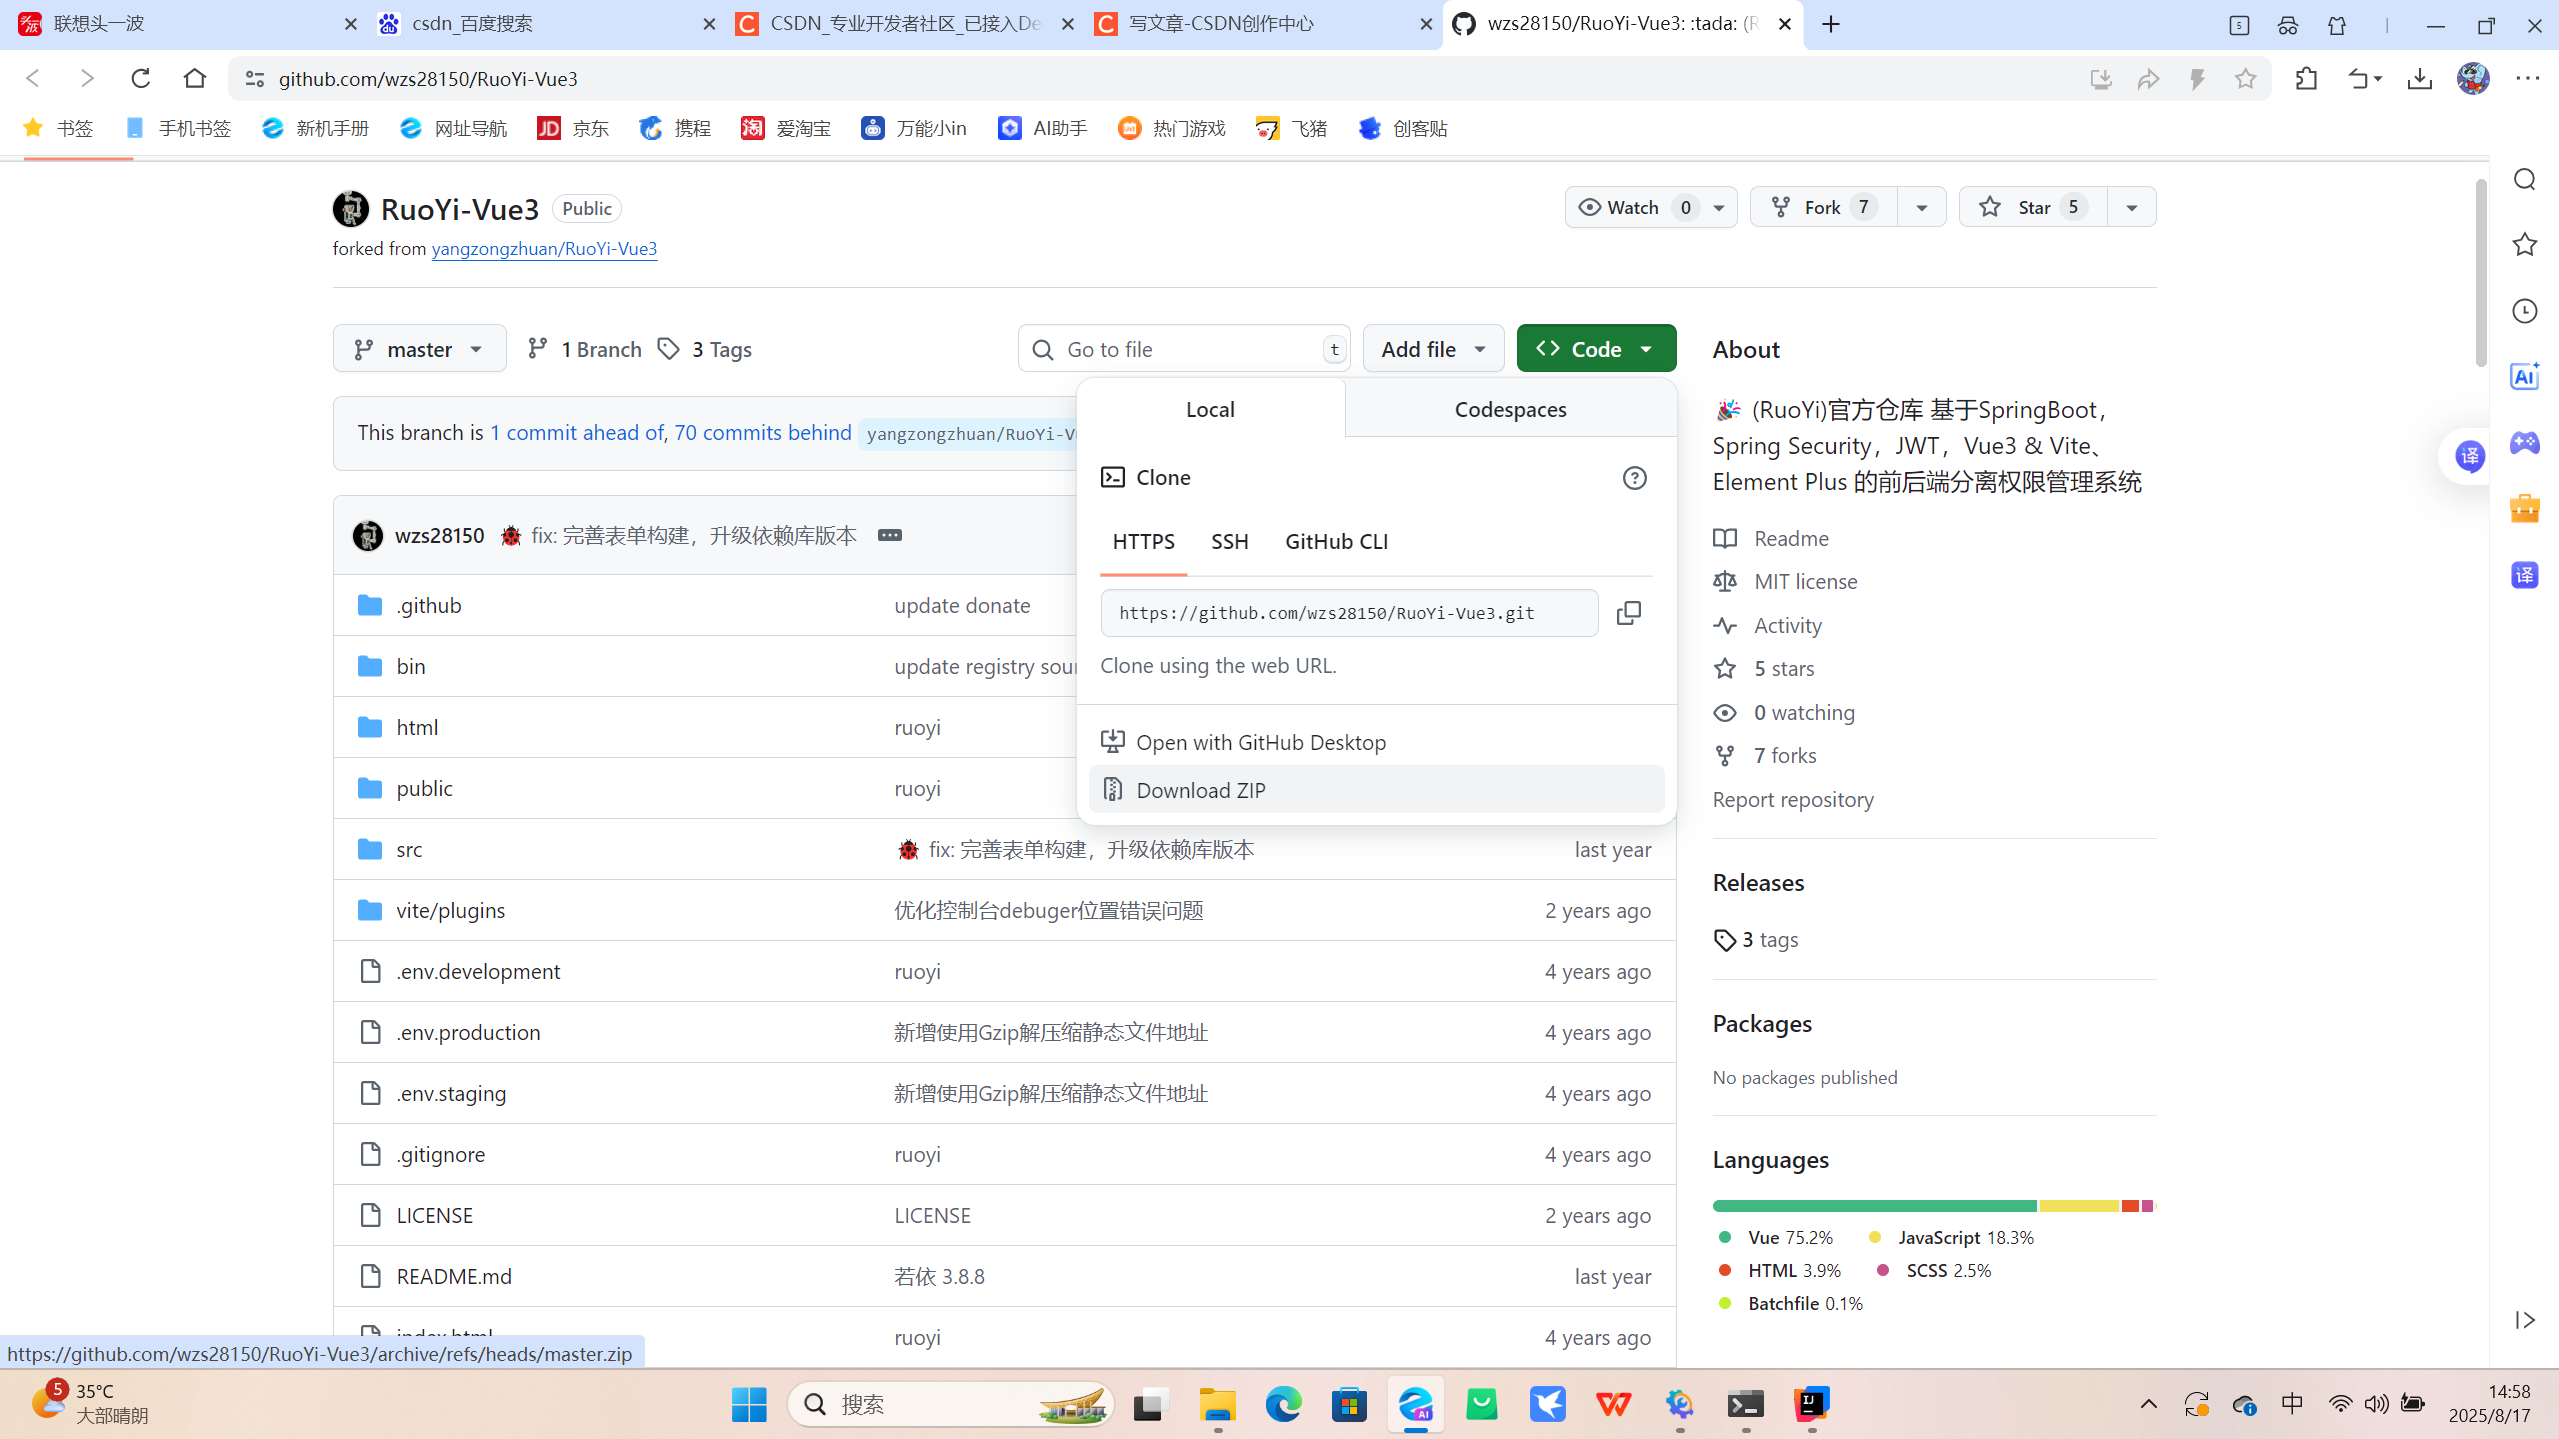This screenshot has height=1439, width=2559.
Task: Collapse the browser sidebar panel
Action: (2525, 1320)
